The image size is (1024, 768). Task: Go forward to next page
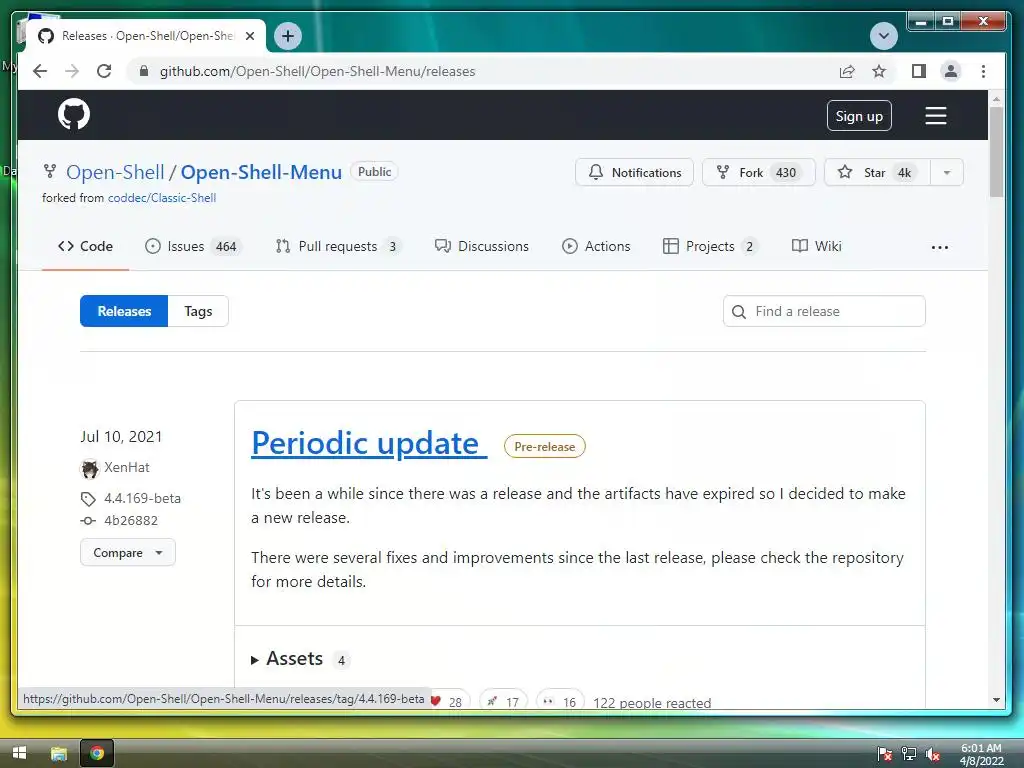[x=72, y=71]
